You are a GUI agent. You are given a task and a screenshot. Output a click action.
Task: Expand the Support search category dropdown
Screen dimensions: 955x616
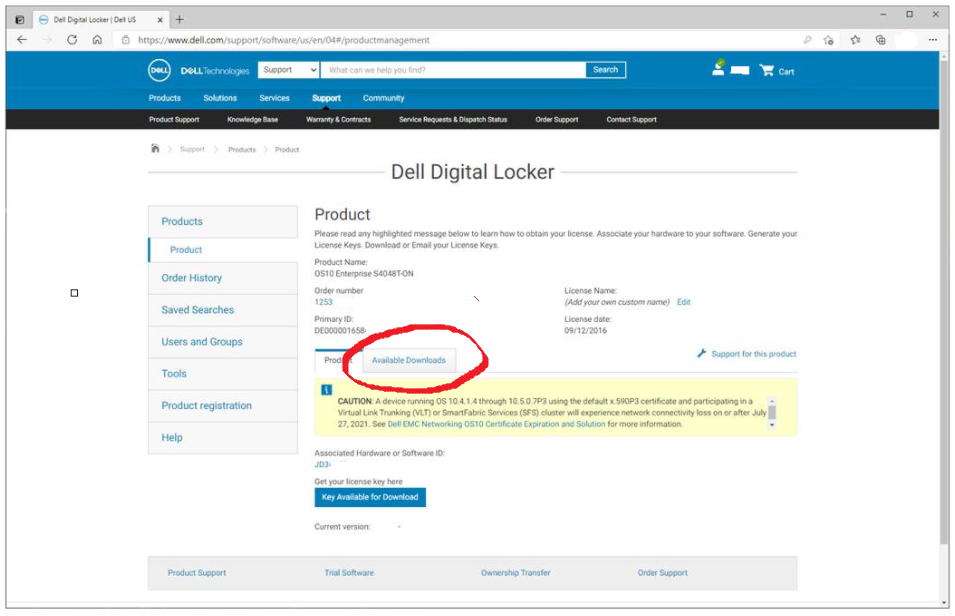tap(288, 69)
